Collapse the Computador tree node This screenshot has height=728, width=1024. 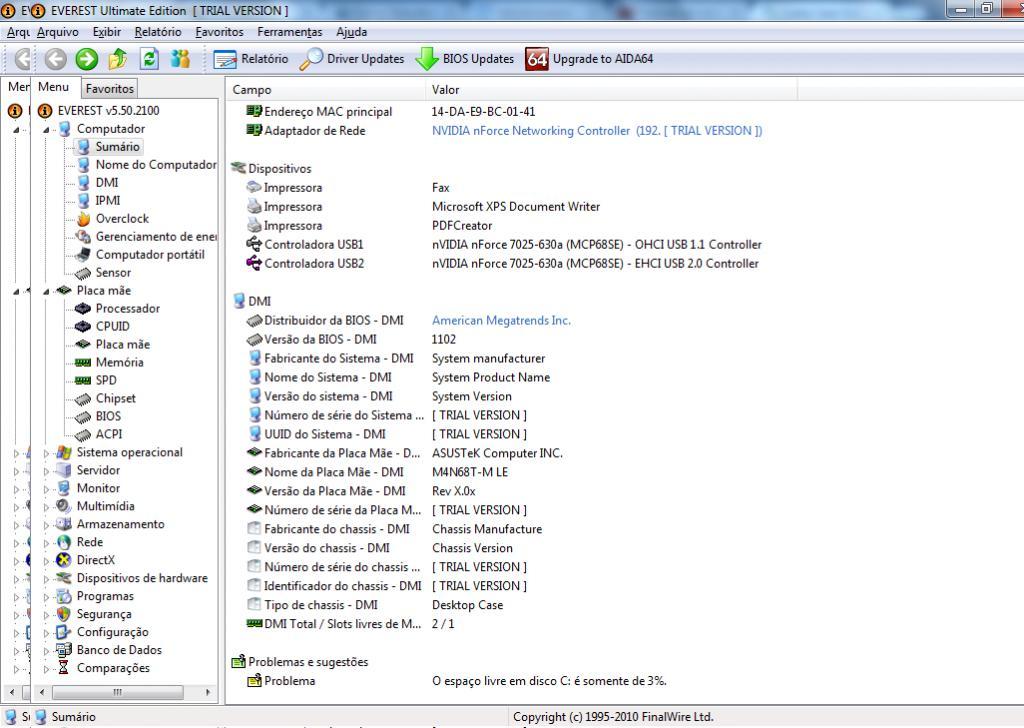(x=46, y=130)
